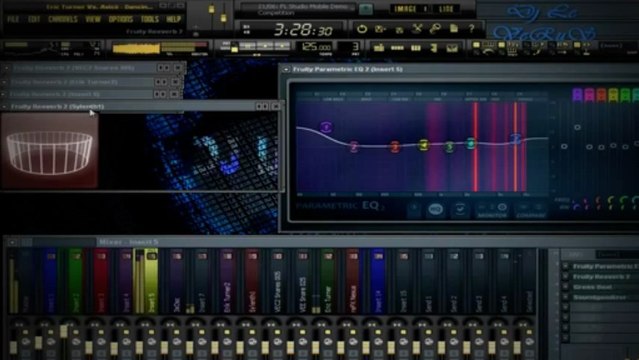Click the red band 3 token in EQ
The image size is (639, 360).
(x=602, y=95)
